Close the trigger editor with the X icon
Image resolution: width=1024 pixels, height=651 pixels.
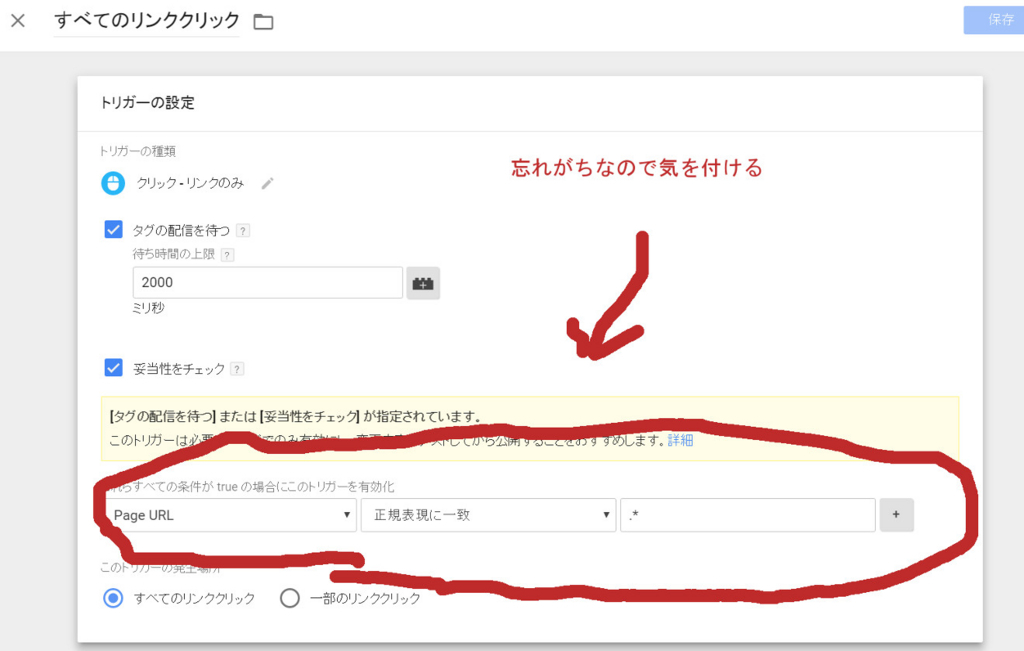pyautogui.click(x=17, y=19)
